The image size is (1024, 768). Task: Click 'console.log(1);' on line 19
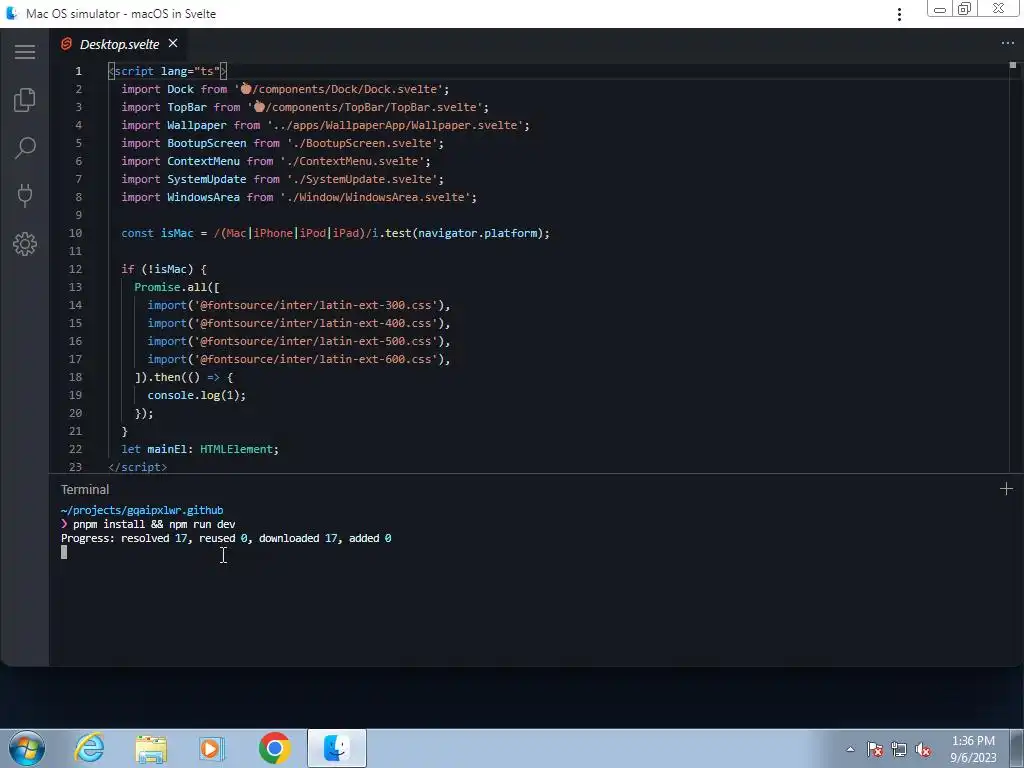197,395
